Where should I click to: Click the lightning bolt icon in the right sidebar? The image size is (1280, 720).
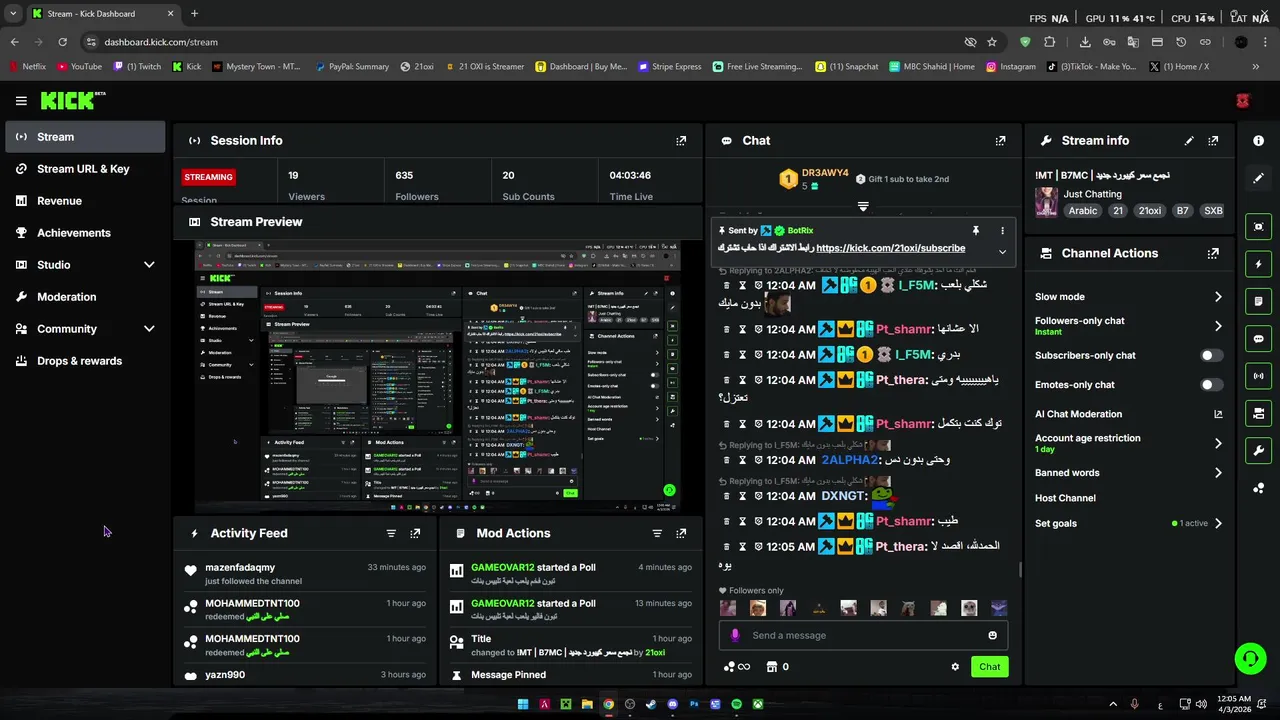[x=1258, y=264]
